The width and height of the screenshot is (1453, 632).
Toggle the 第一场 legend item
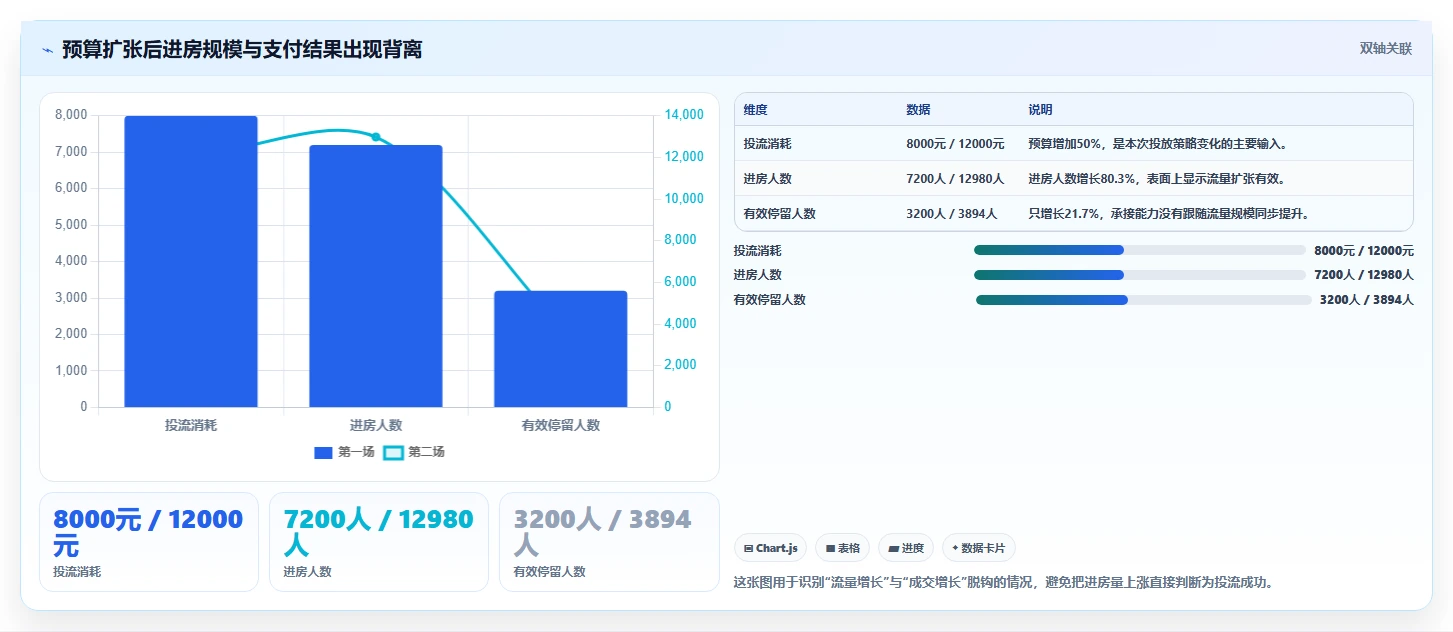[344, 452]
